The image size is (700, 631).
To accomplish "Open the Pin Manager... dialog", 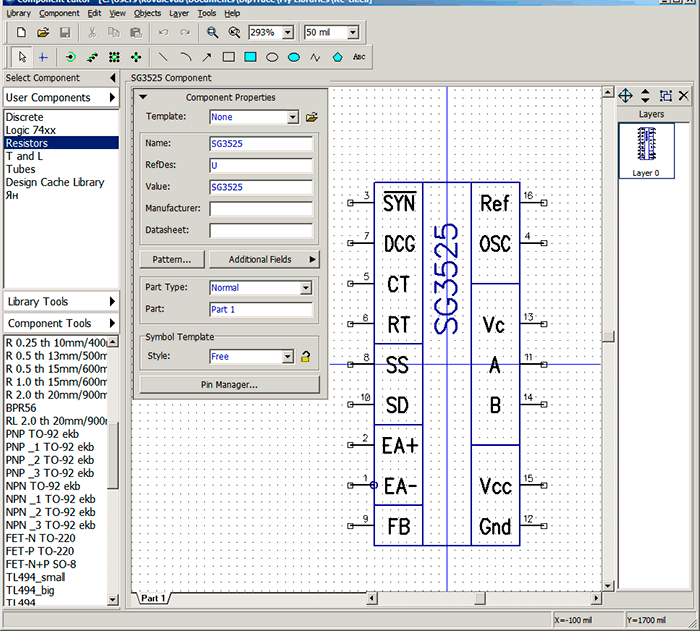I will pyautogui.click(x=229, y=384).
